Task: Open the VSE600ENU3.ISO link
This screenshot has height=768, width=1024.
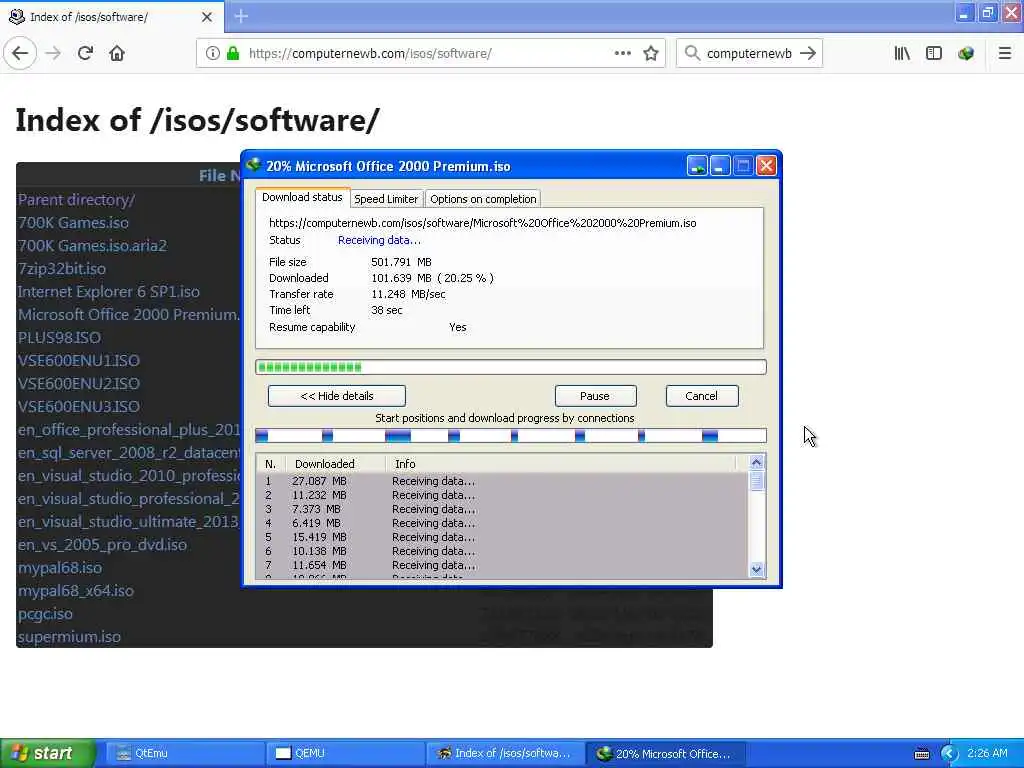Action: click(78, 406)
